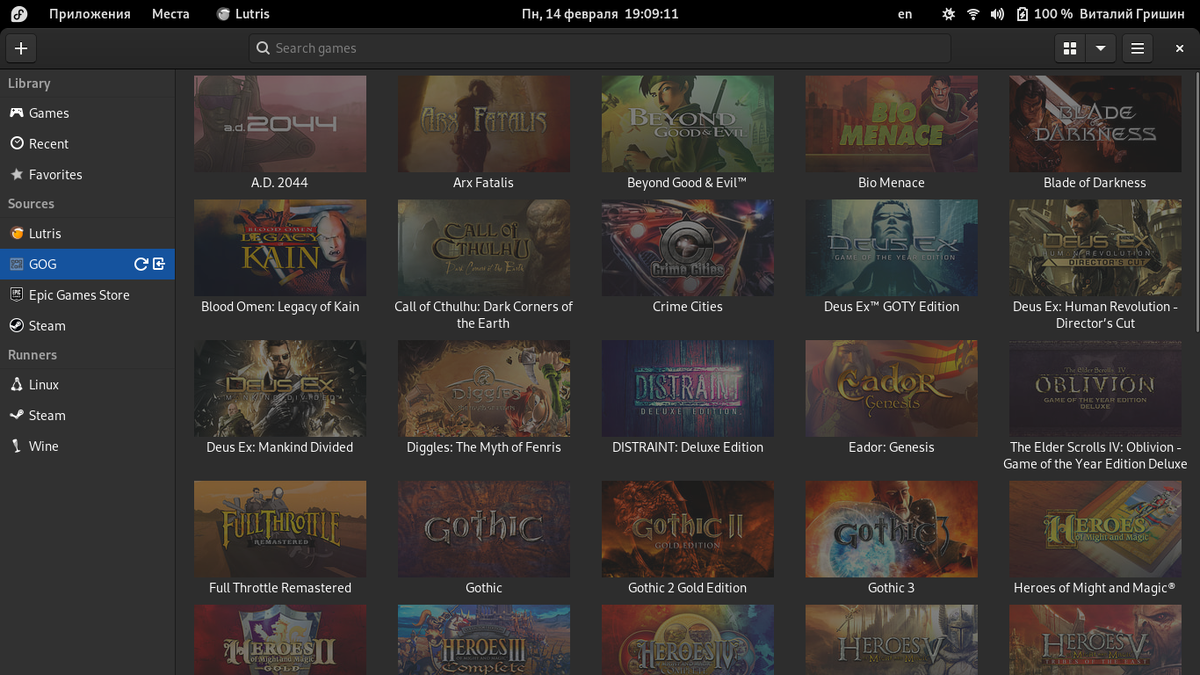The width and height of the screenshot is (1200, 675).
Task: Select the Epic Games Store source
Action: point(87,295)
